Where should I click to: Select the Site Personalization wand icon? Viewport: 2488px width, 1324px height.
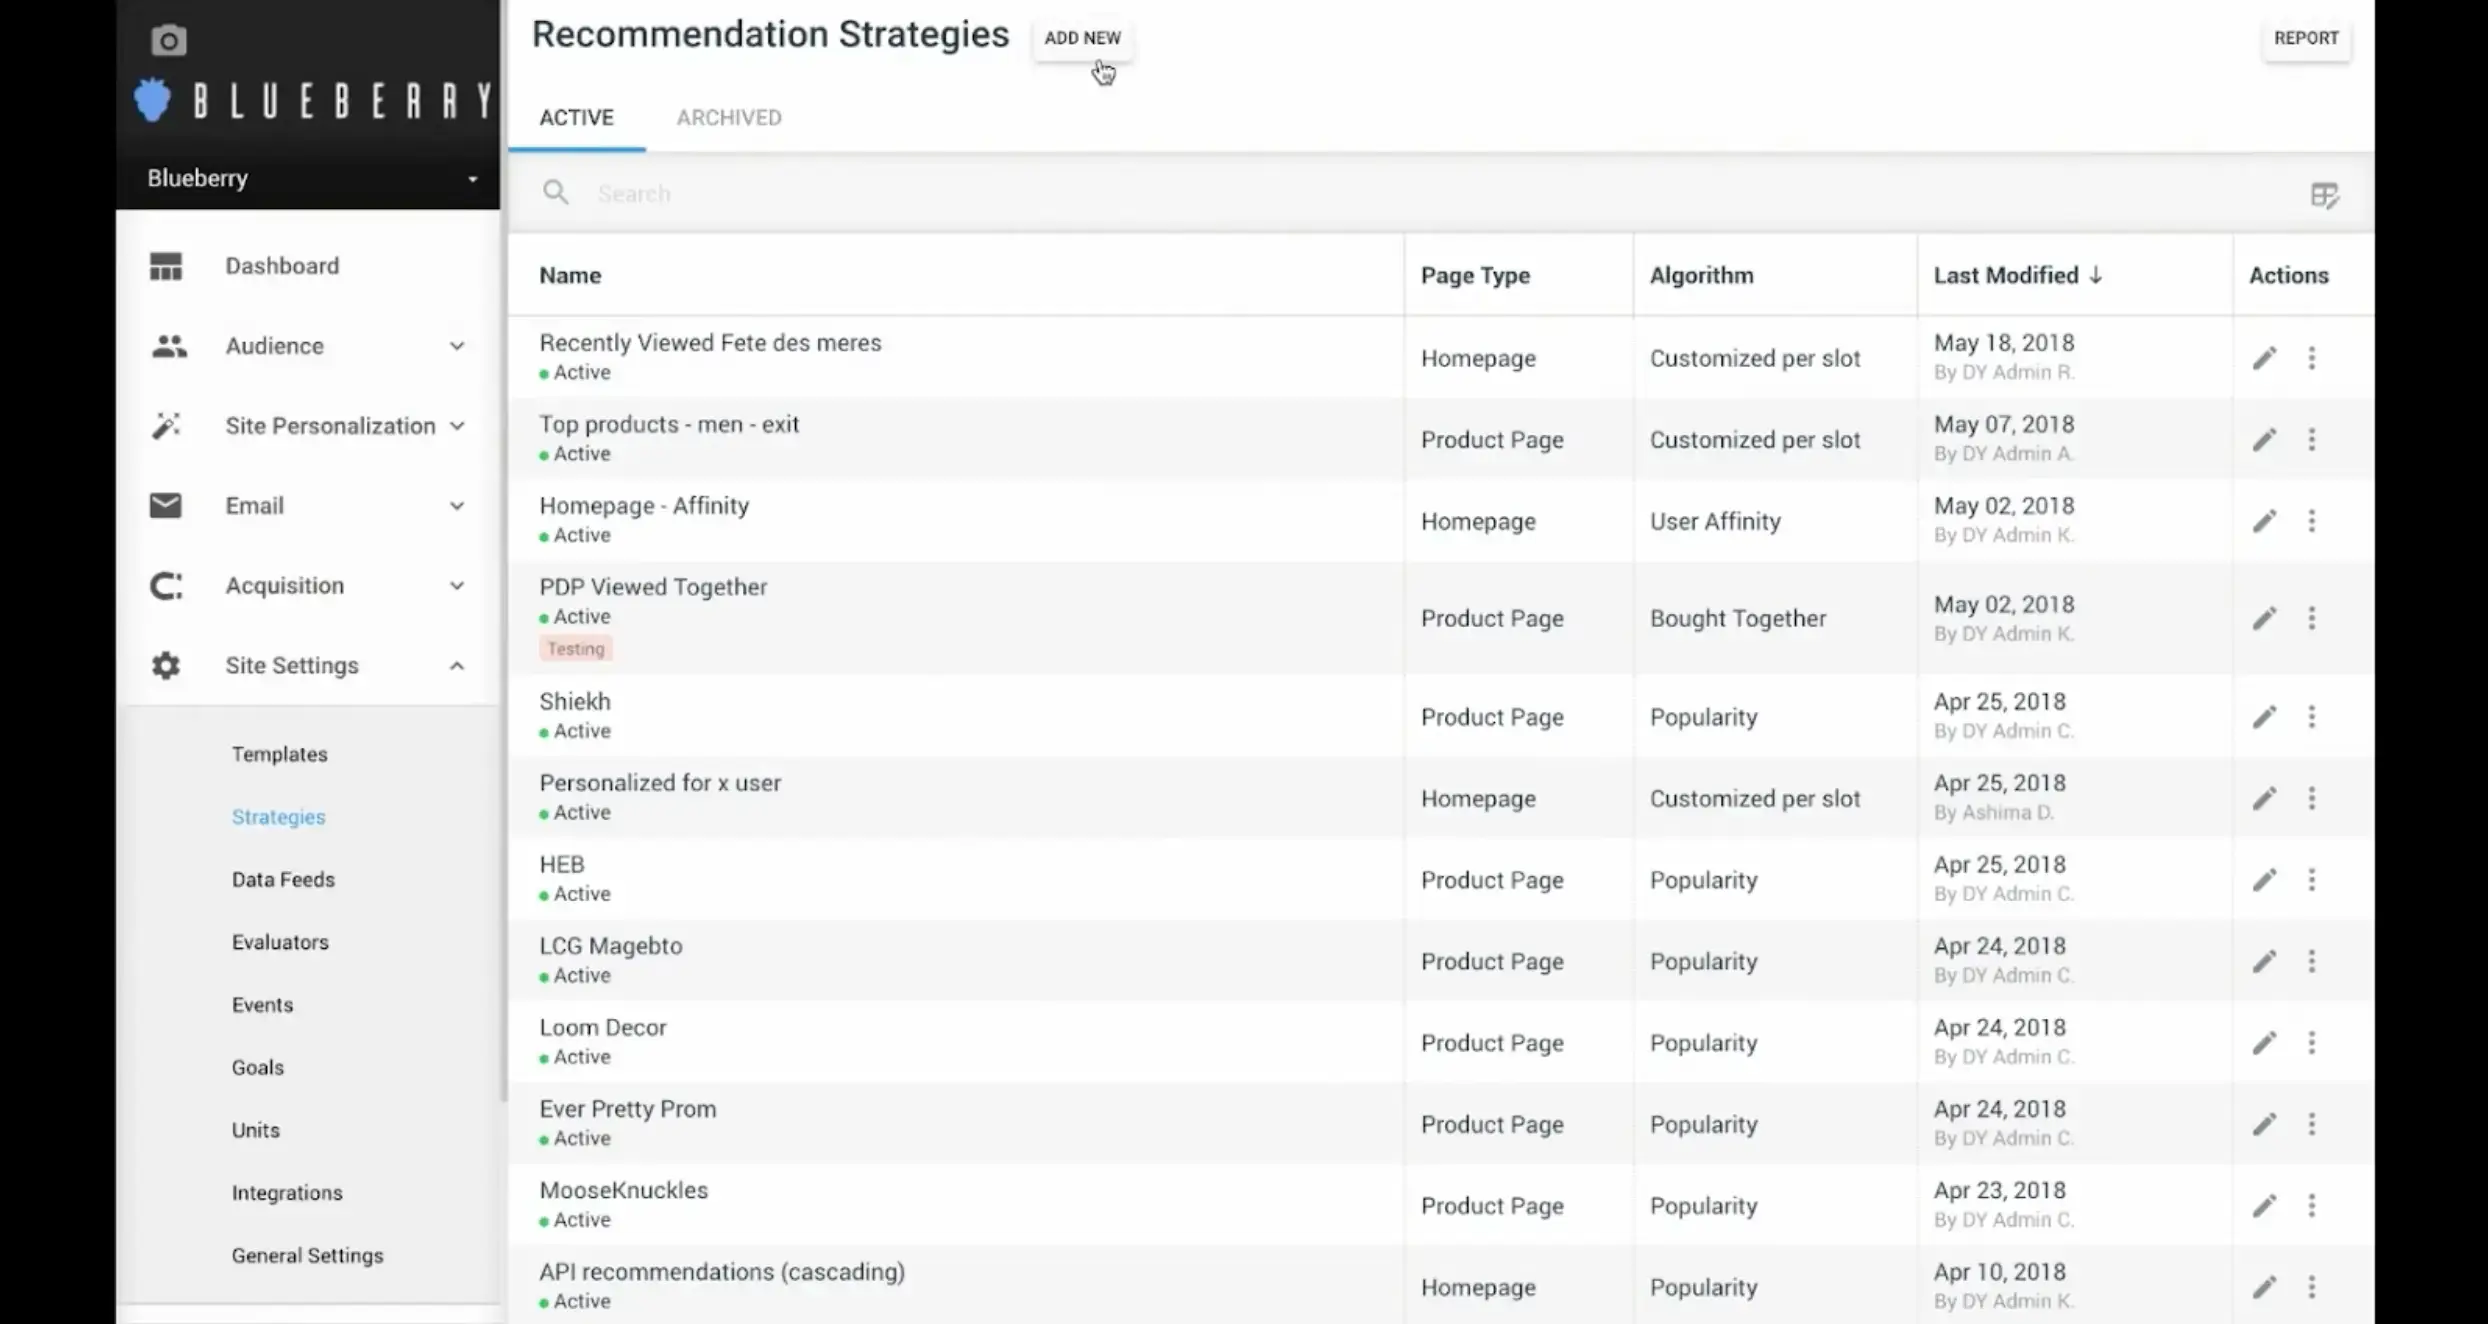(166, 425)
